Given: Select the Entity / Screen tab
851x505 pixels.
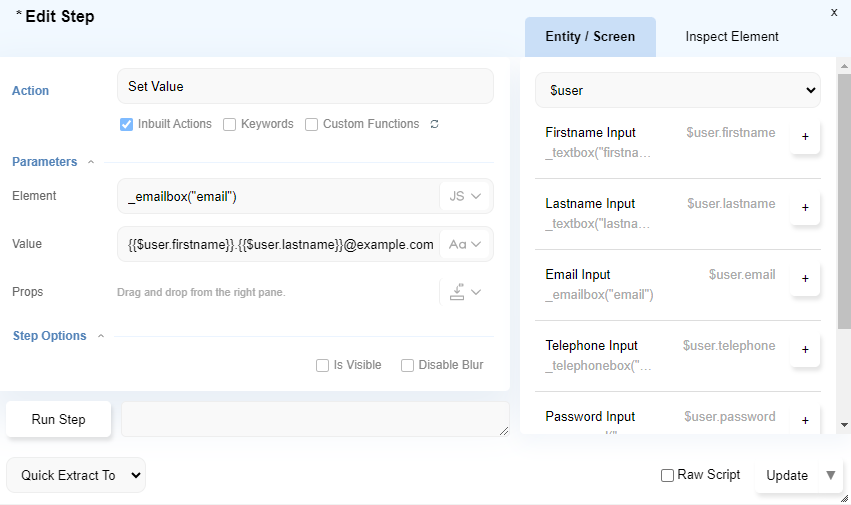Looking at the screenshot, I should [590, 37].
